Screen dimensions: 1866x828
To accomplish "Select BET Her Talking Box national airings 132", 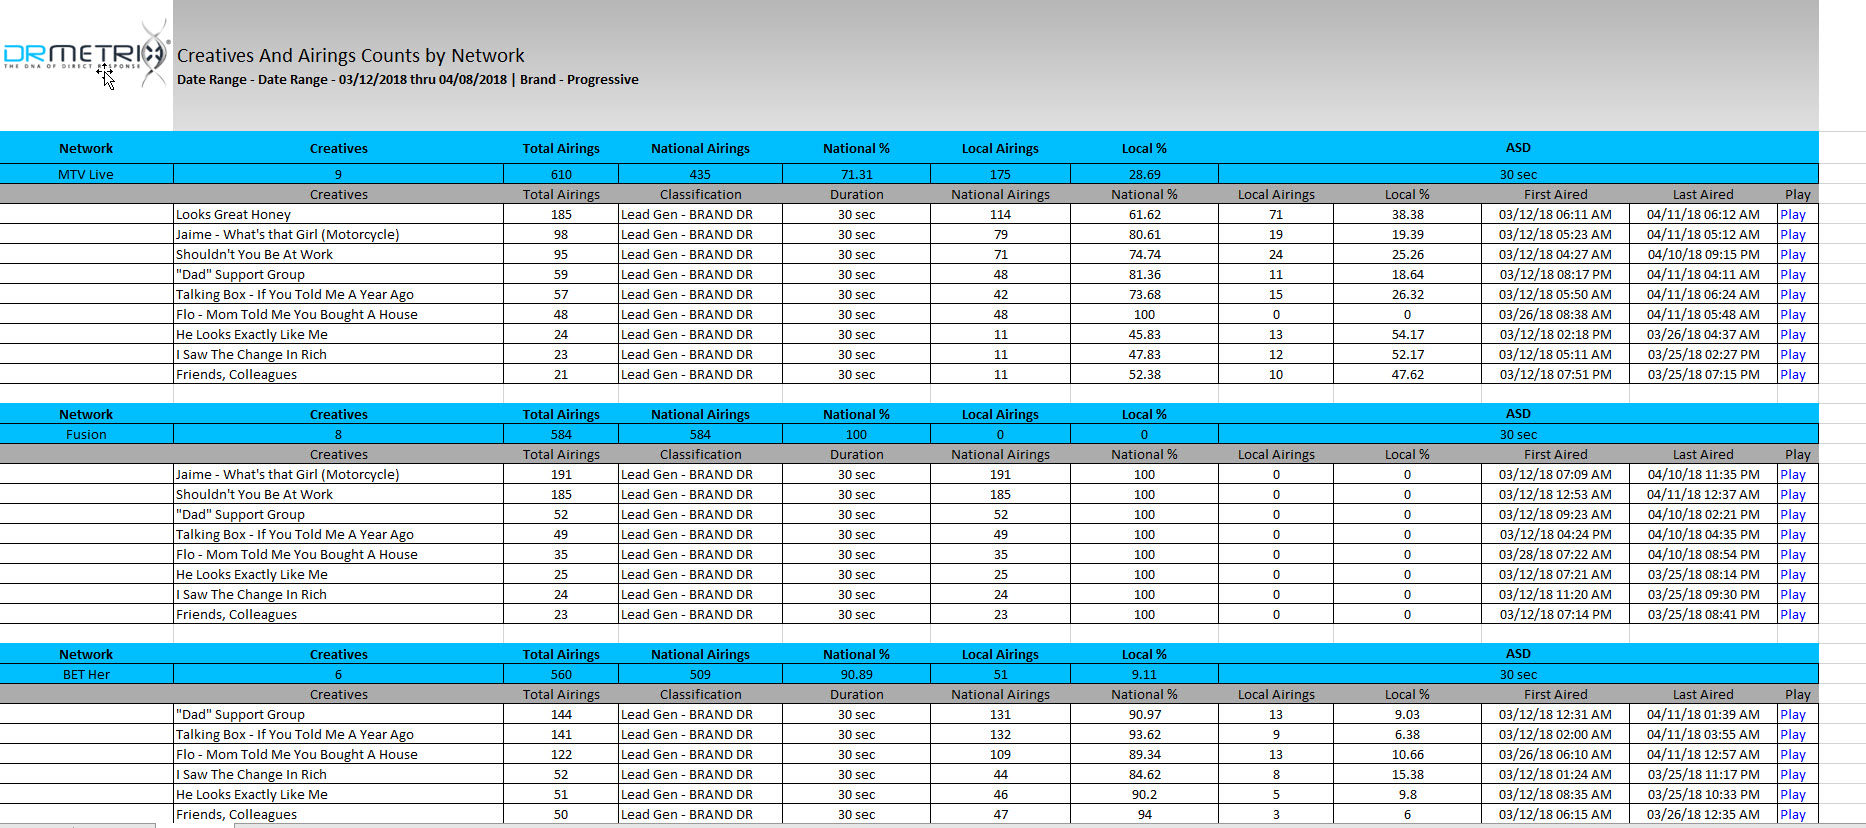I will (1000, 734).
